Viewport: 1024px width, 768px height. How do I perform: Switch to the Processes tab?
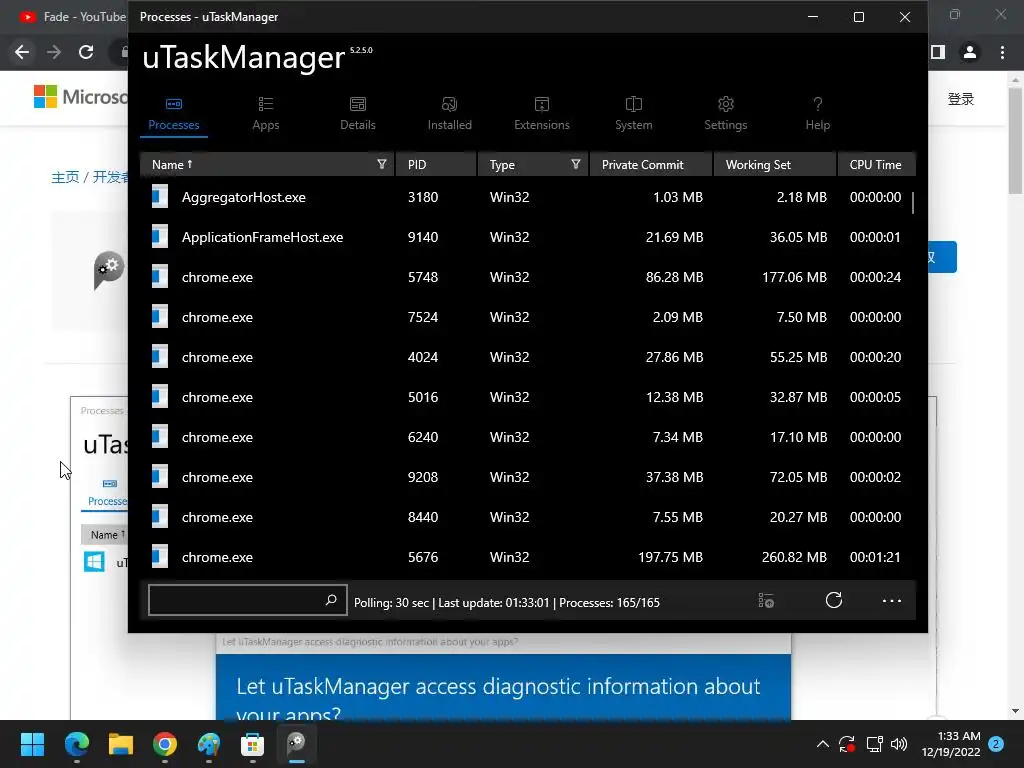click(x=174, y=114)
